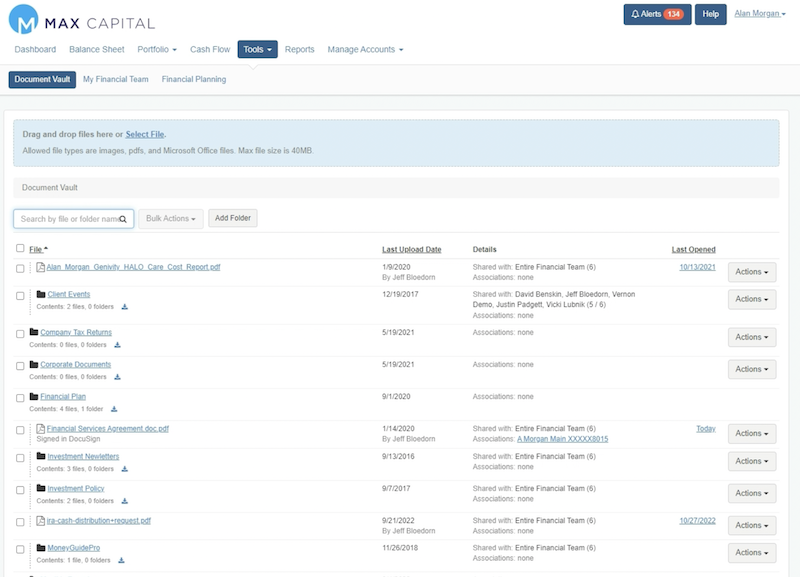Navigate to Cash Flow
Image resolution: width=800 pixels, height=577 pixels.
click(210, 49)
